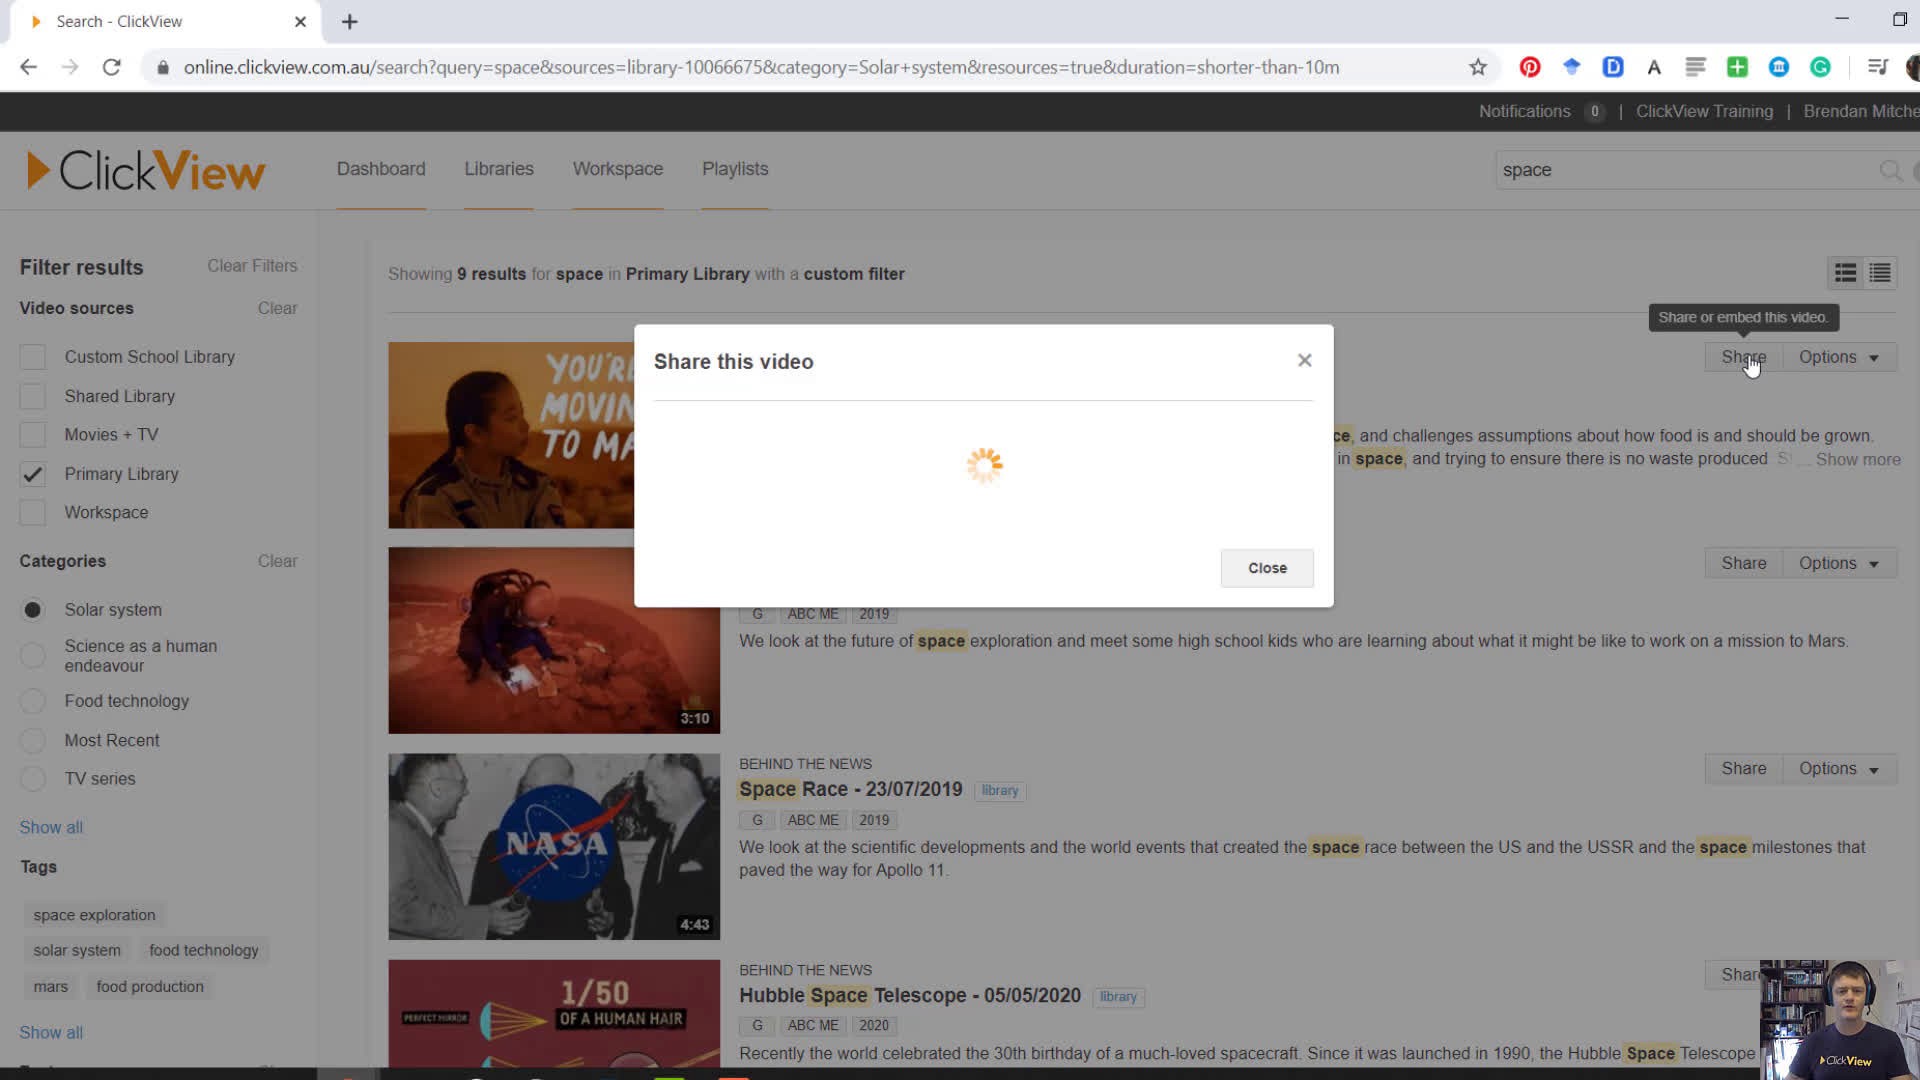Clear Video sources filter
1920x1080 pixels.
pos(277,308)
